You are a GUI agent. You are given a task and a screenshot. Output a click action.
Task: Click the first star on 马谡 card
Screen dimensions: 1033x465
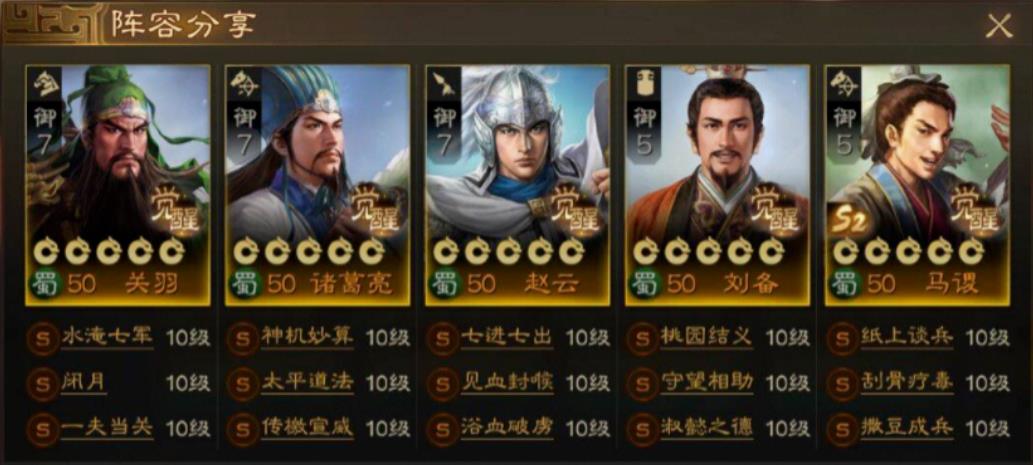(846, 252)
